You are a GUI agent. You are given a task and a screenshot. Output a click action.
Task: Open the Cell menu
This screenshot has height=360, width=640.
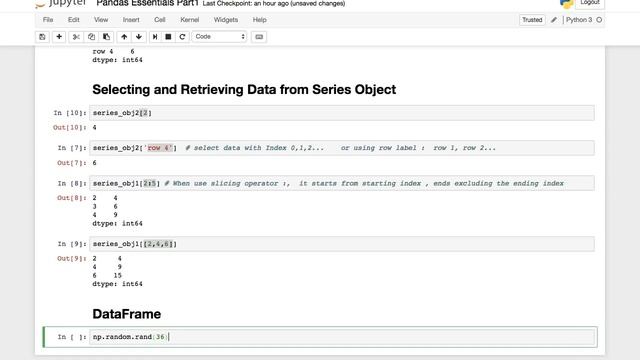pyautogui.click(x=160, y=20)
